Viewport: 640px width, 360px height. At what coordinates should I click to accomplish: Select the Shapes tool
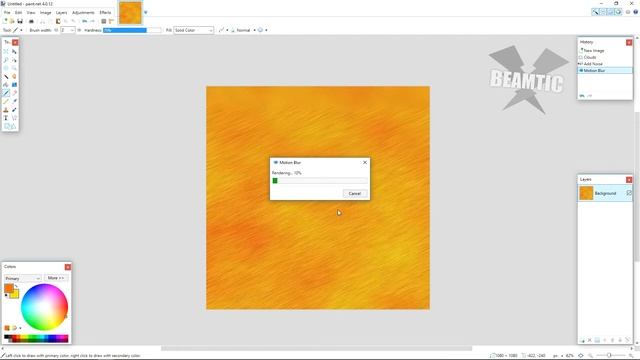pyautogui.click(x=10, y=127)
